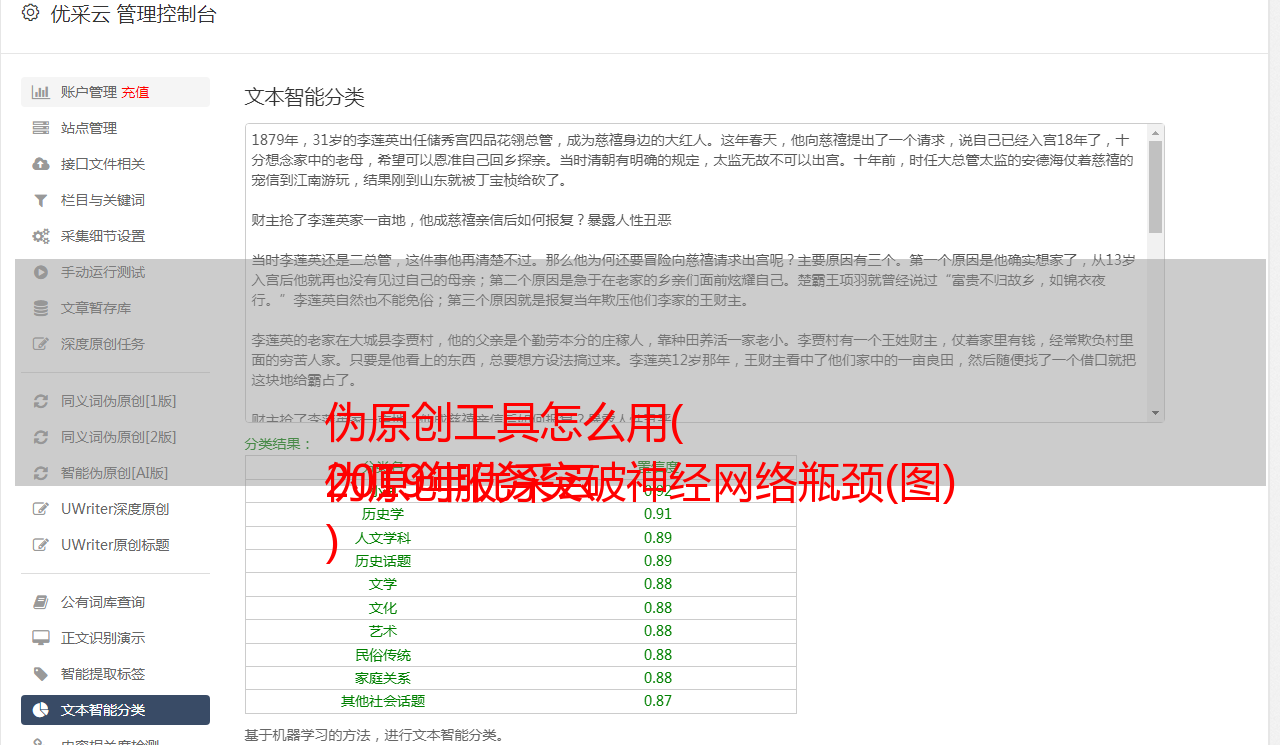
Task: Click the refresh icon for 同义词伪原创[2版]
Action: tap(41, 437)
